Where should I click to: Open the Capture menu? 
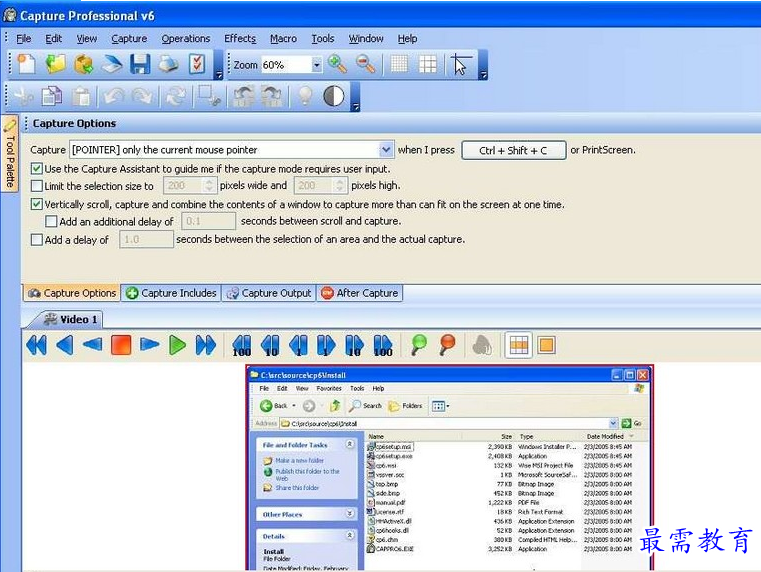(129, 39)
